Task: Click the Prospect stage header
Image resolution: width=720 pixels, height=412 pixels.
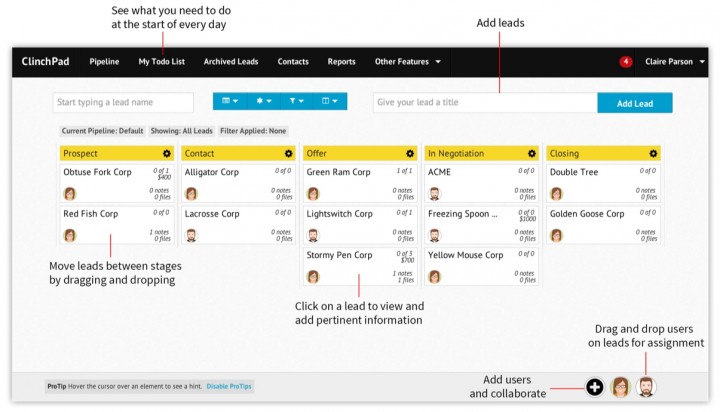Action: pos(117,153)
